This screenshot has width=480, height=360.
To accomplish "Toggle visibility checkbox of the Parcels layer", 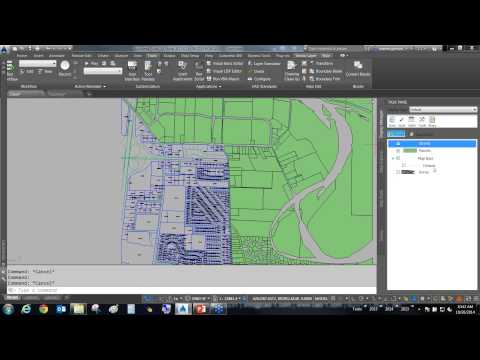I will [x=398, y=151].
